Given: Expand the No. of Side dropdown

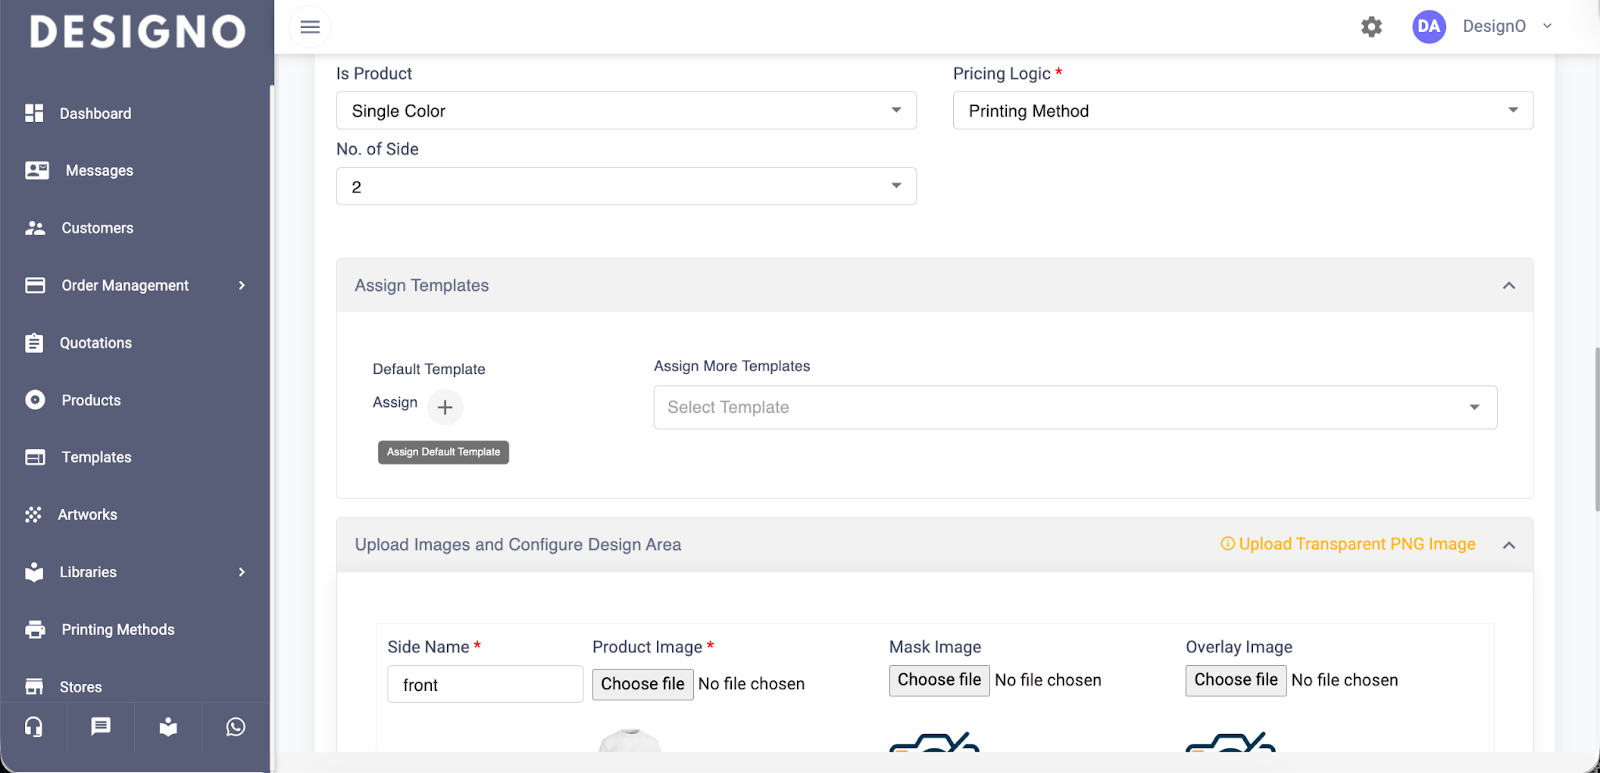Looking at the screenshot, I should click(x=626, y=187).
